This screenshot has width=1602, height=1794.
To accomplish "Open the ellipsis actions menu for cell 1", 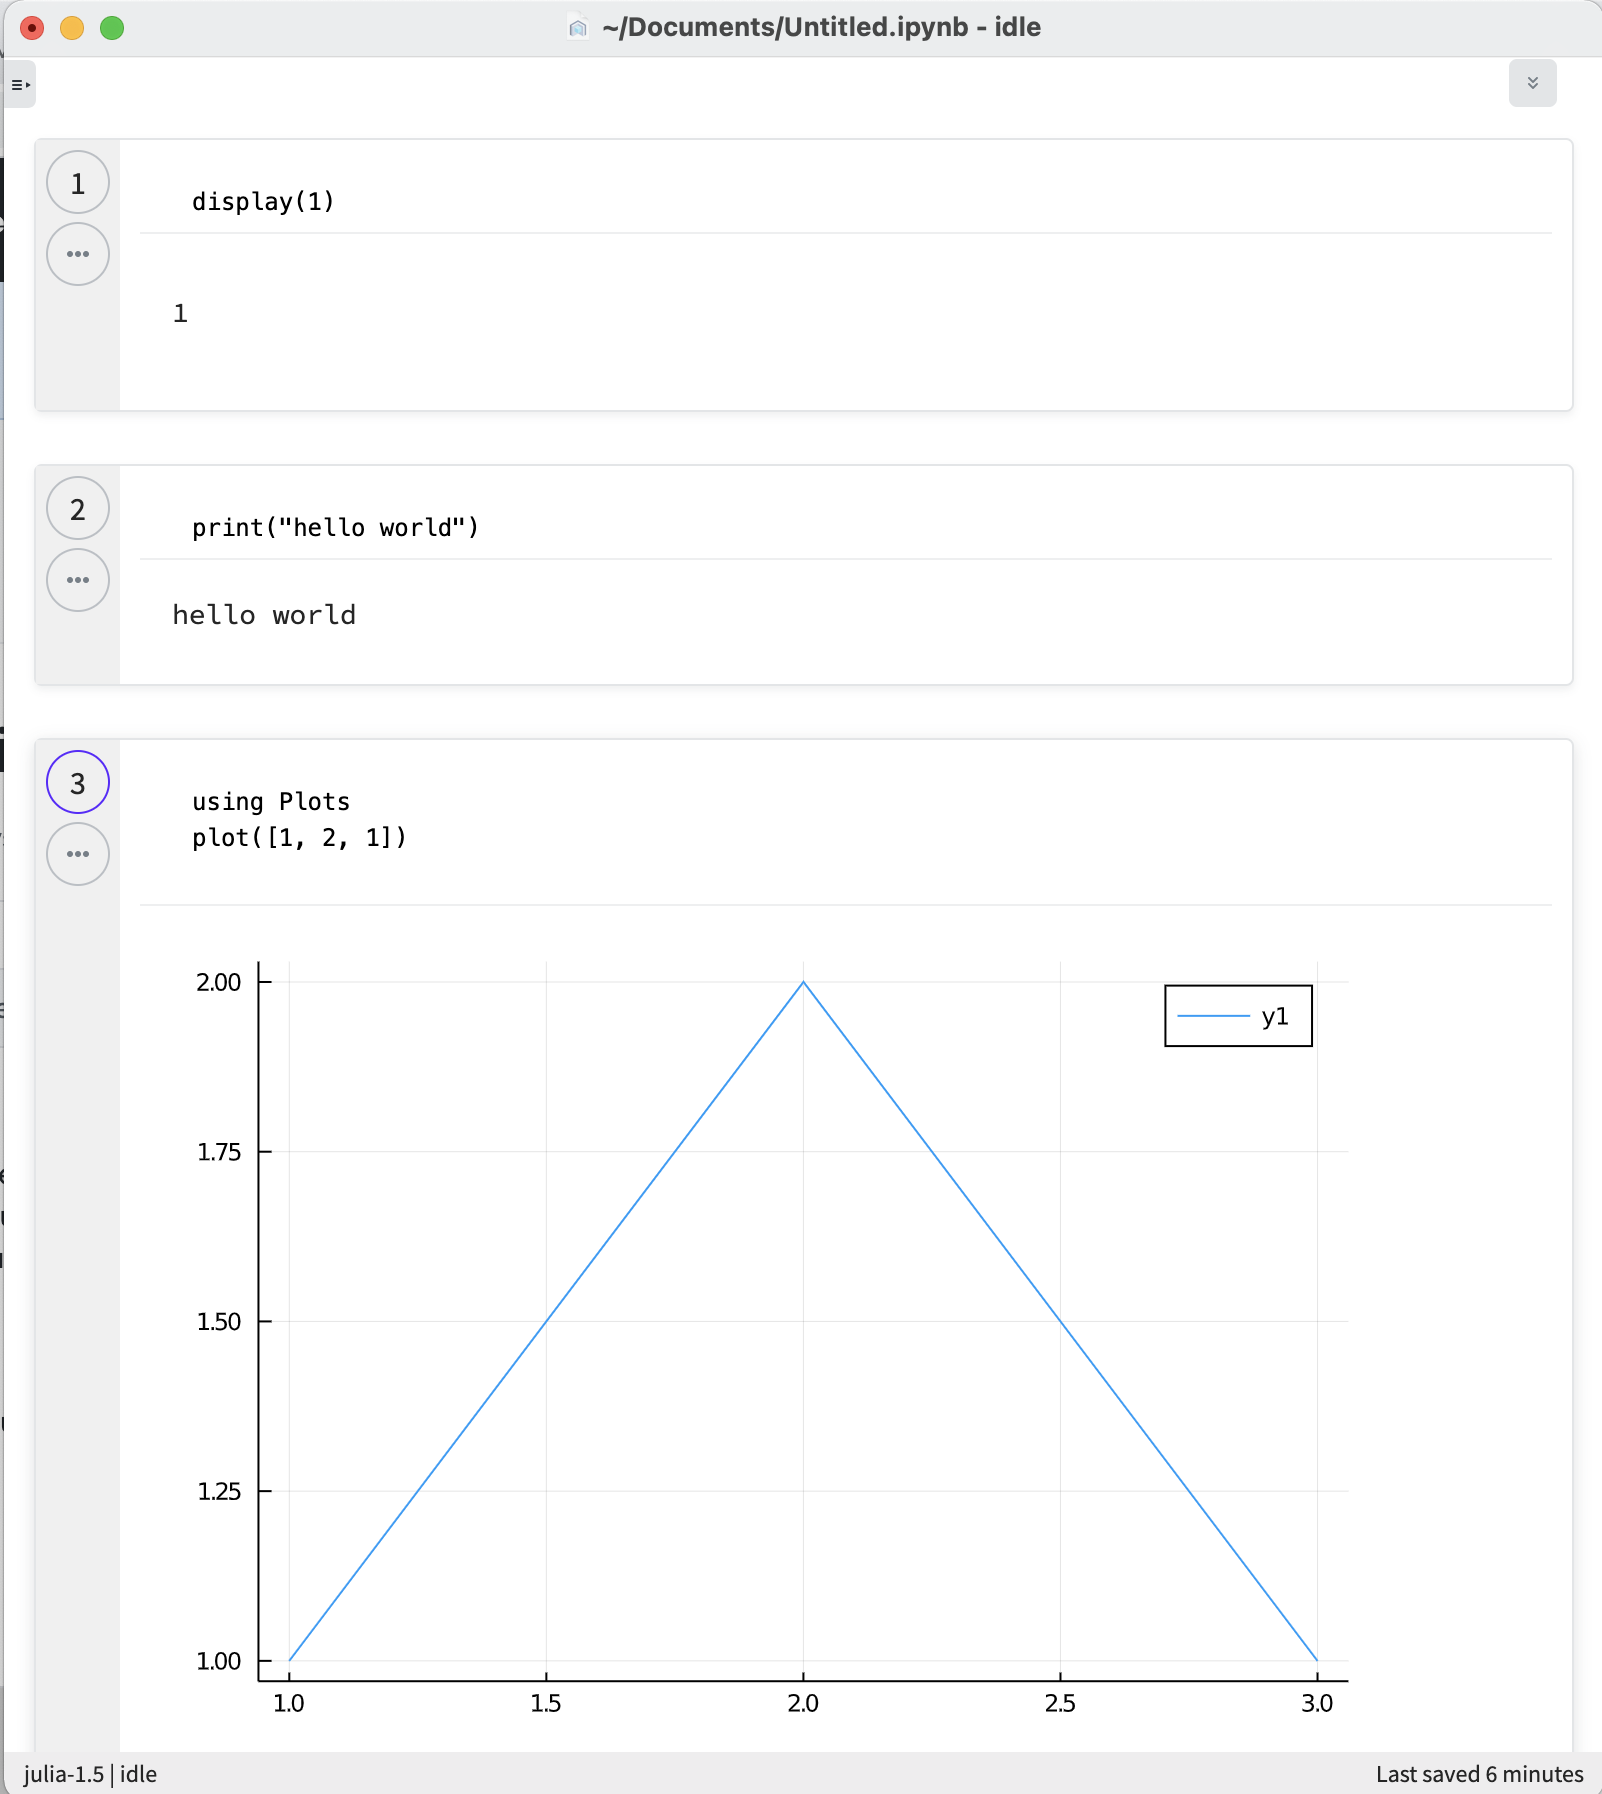I will point(77,254).
